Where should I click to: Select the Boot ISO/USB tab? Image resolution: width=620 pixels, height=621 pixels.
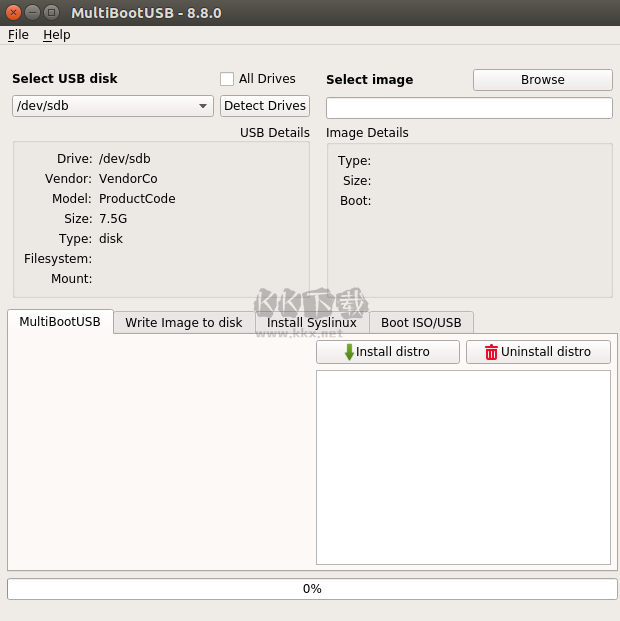[421, 323]
